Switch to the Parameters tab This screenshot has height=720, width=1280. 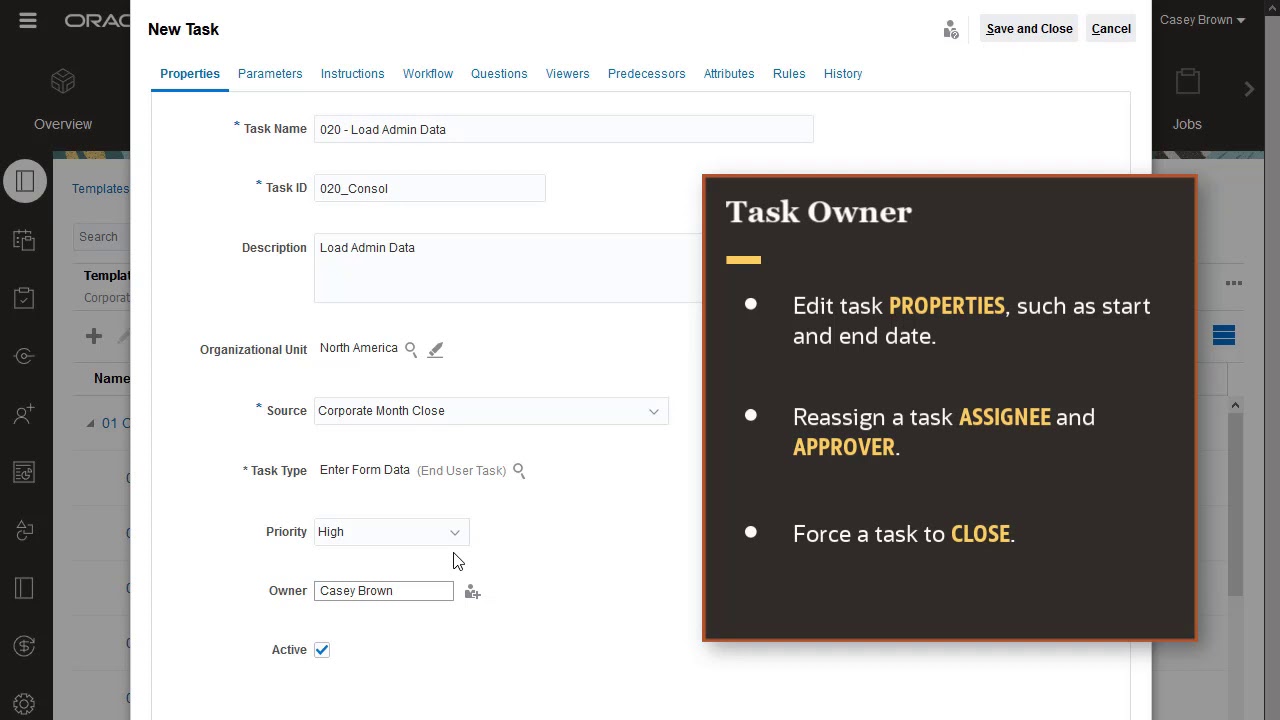[270, 74]
